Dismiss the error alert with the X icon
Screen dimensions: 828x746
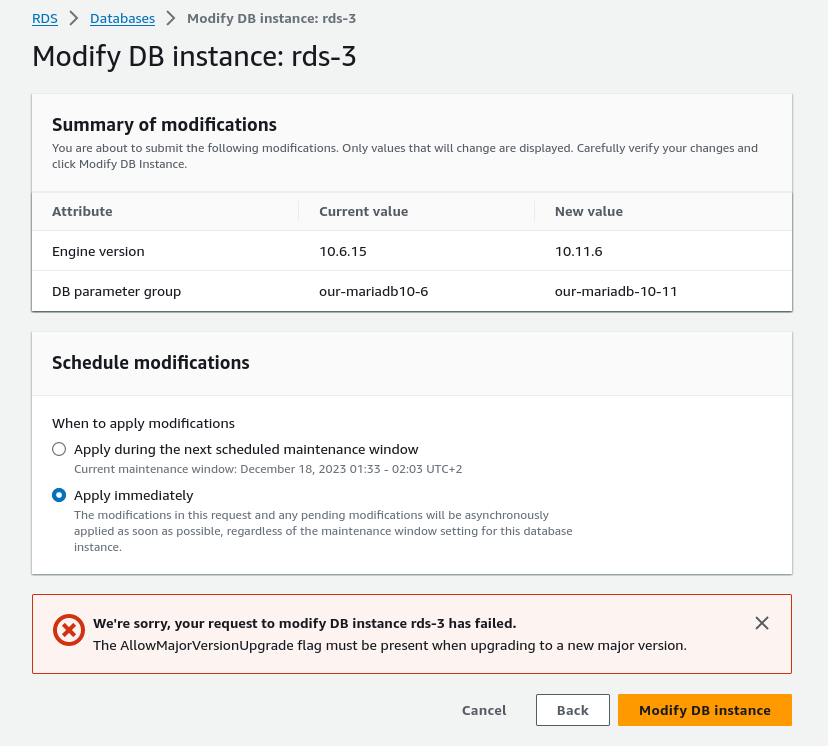point(762,623)
